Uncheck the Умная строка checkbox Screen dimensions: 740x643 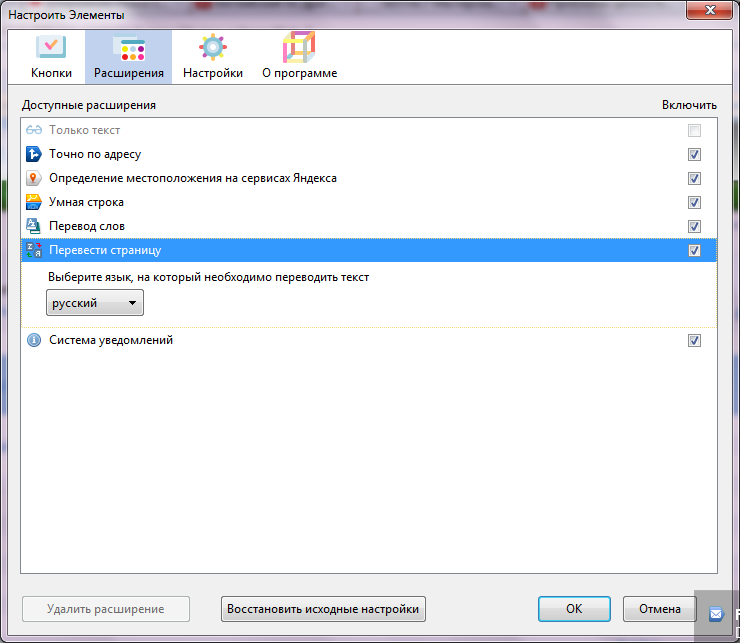(694, 203)
